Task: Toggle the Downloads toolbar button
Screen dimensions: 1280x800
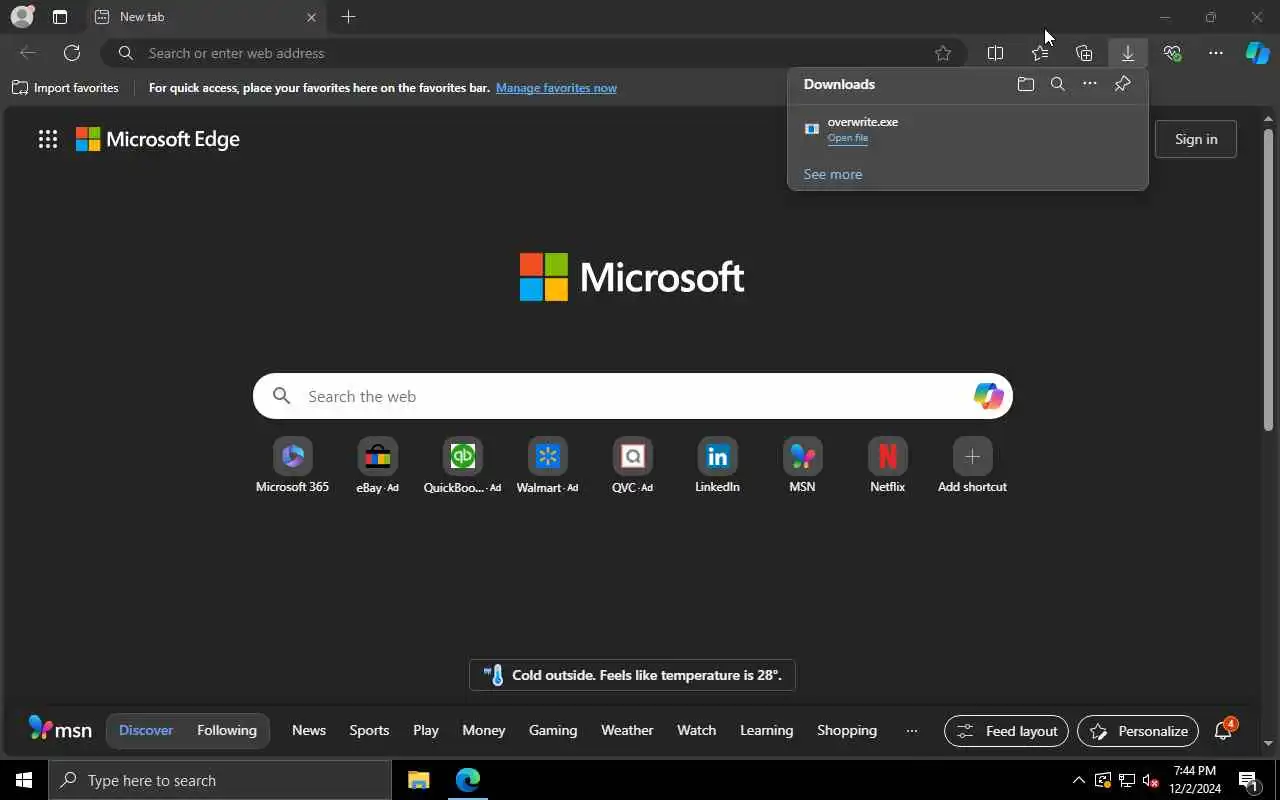Action: point(1128,53)
